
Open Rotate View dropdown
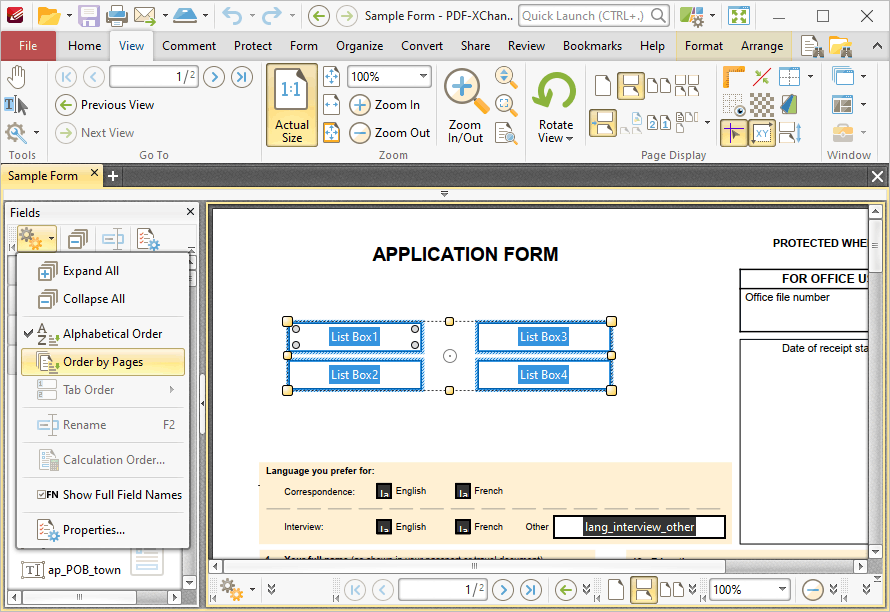click(555, 106)
